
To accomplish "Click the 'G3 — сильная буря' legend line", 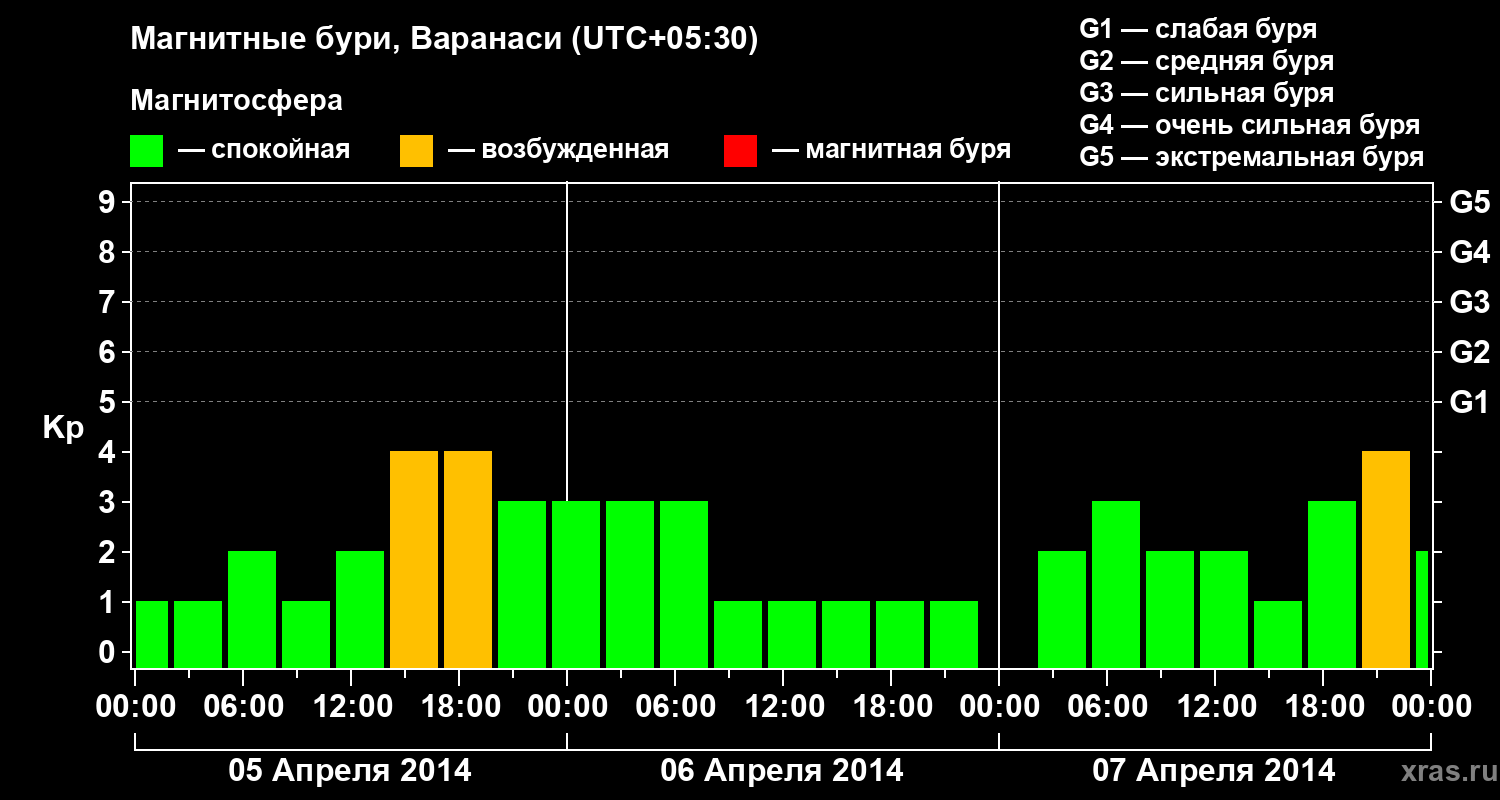I will point(1207,93).
